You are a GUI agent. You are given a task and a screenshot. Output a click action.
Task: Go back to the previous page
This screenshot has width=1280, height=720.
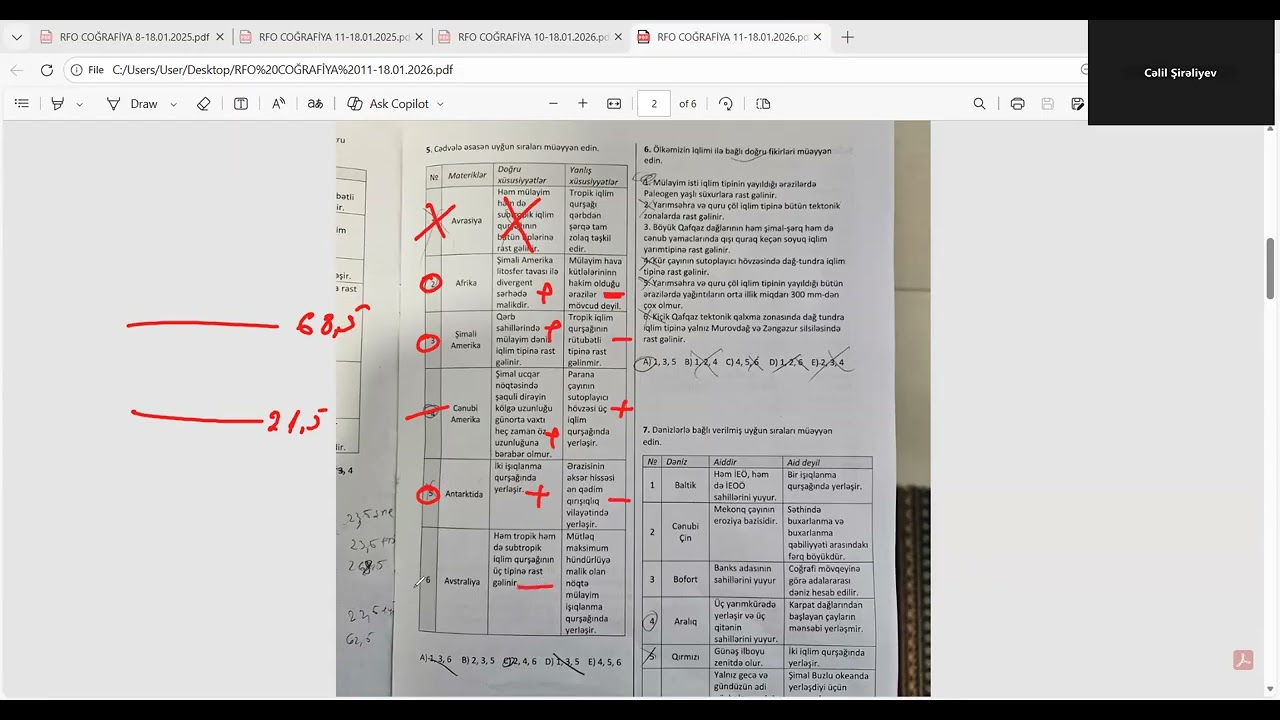pos(17,70)
